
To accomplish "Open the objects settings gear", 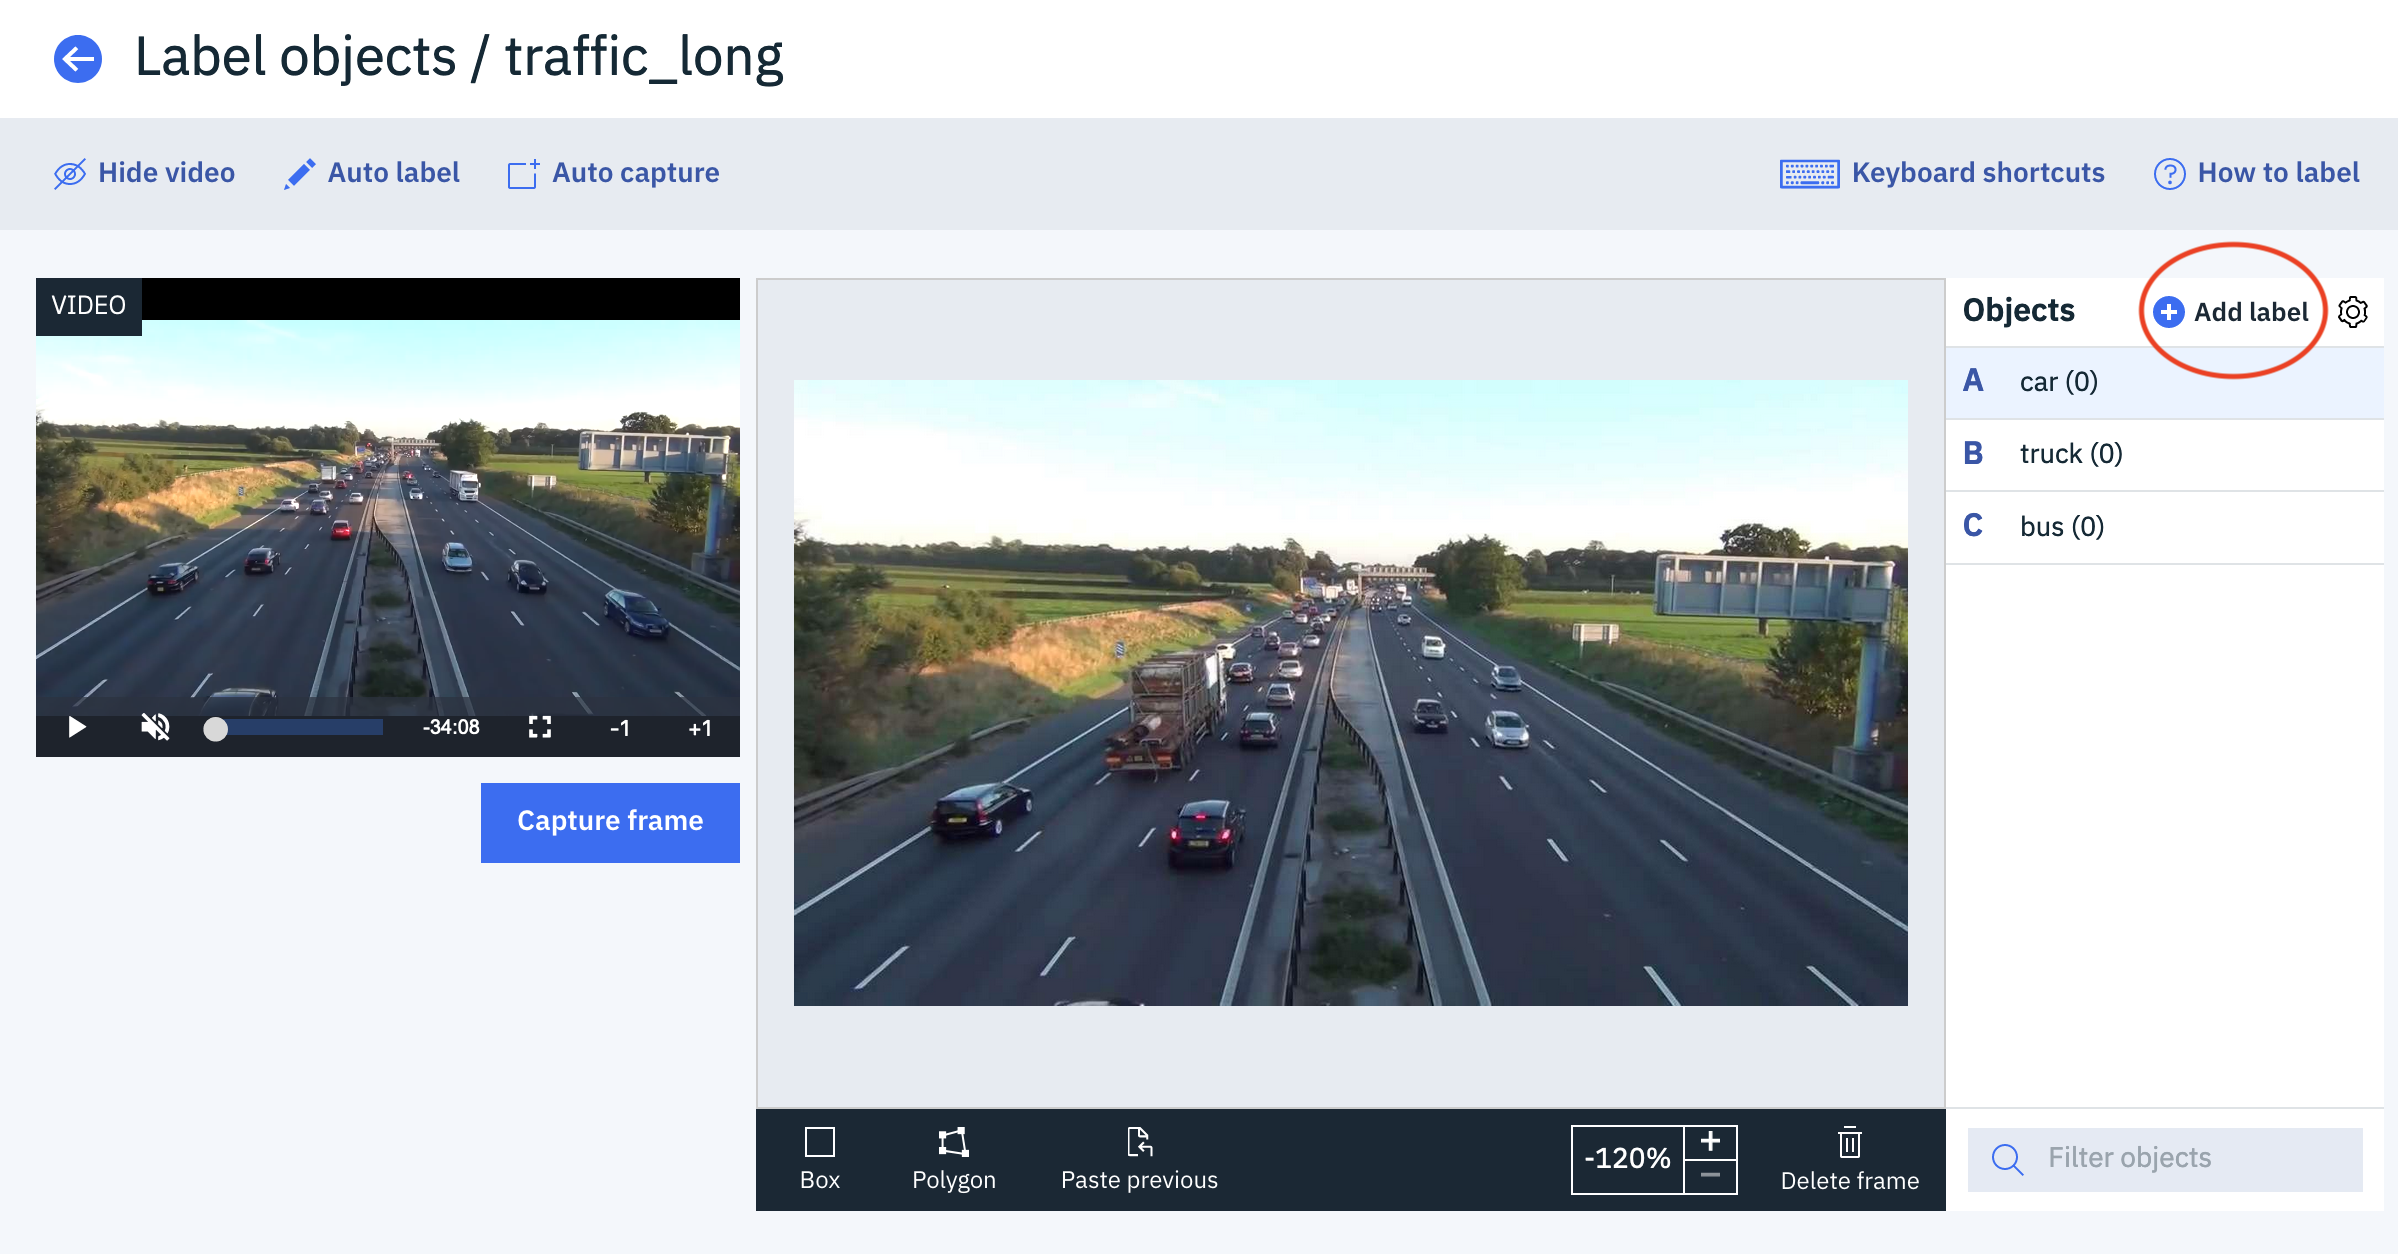I will 2353,312.
